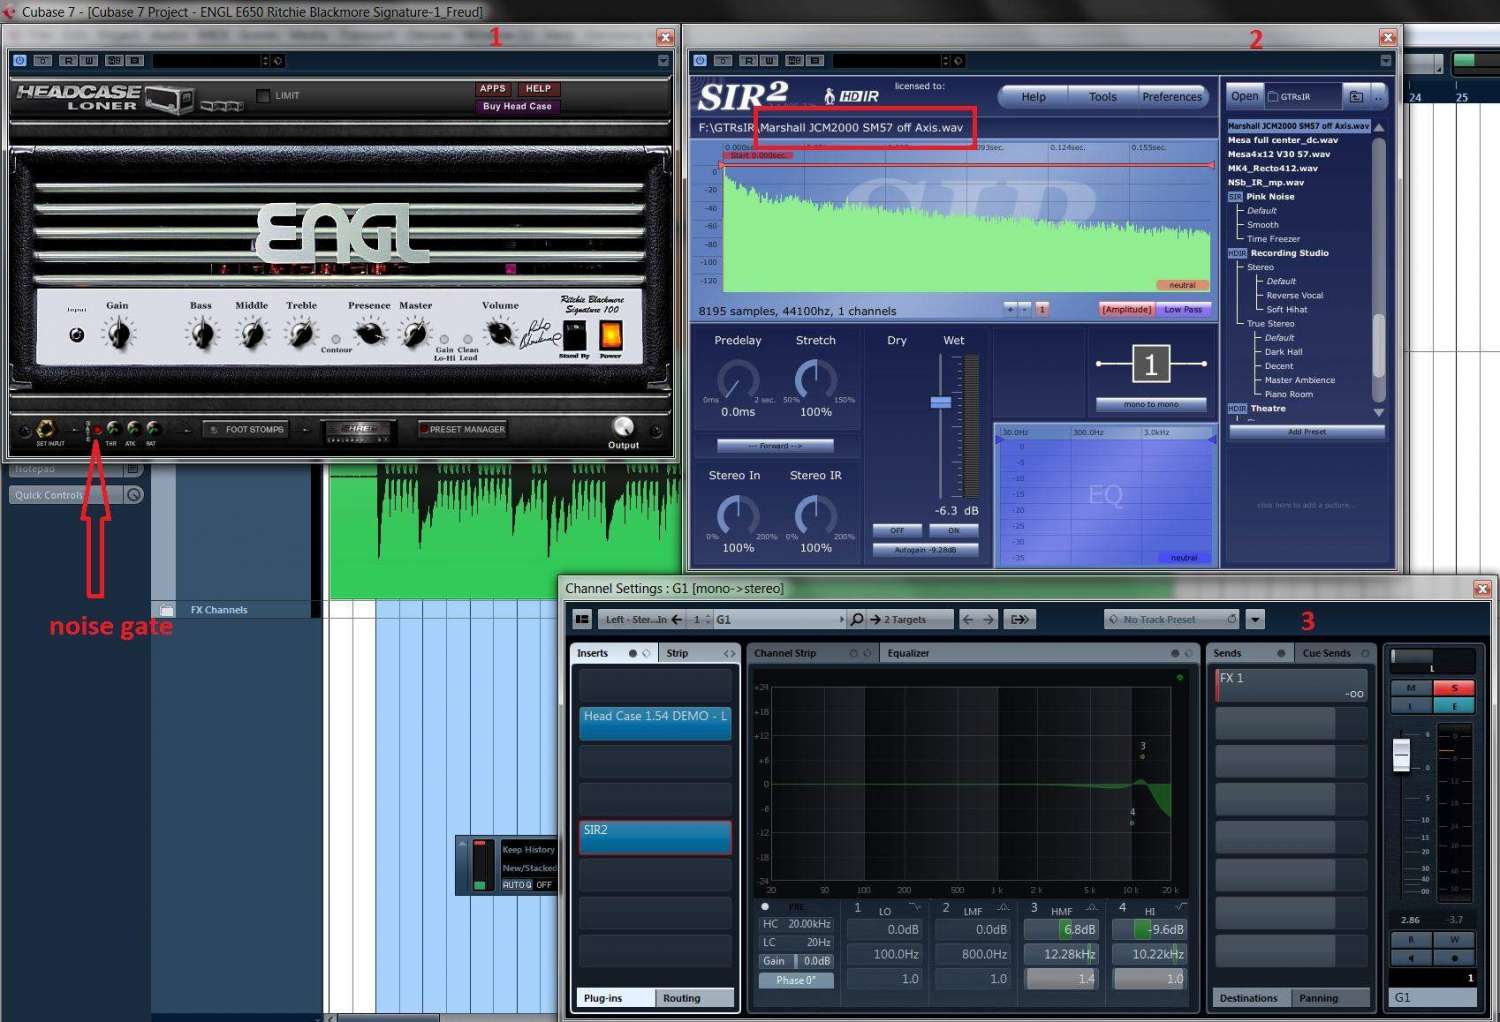This screenshot has width=1500, height=1022.
Task: Click the Set Input jack icon
Action: [45, 429]
